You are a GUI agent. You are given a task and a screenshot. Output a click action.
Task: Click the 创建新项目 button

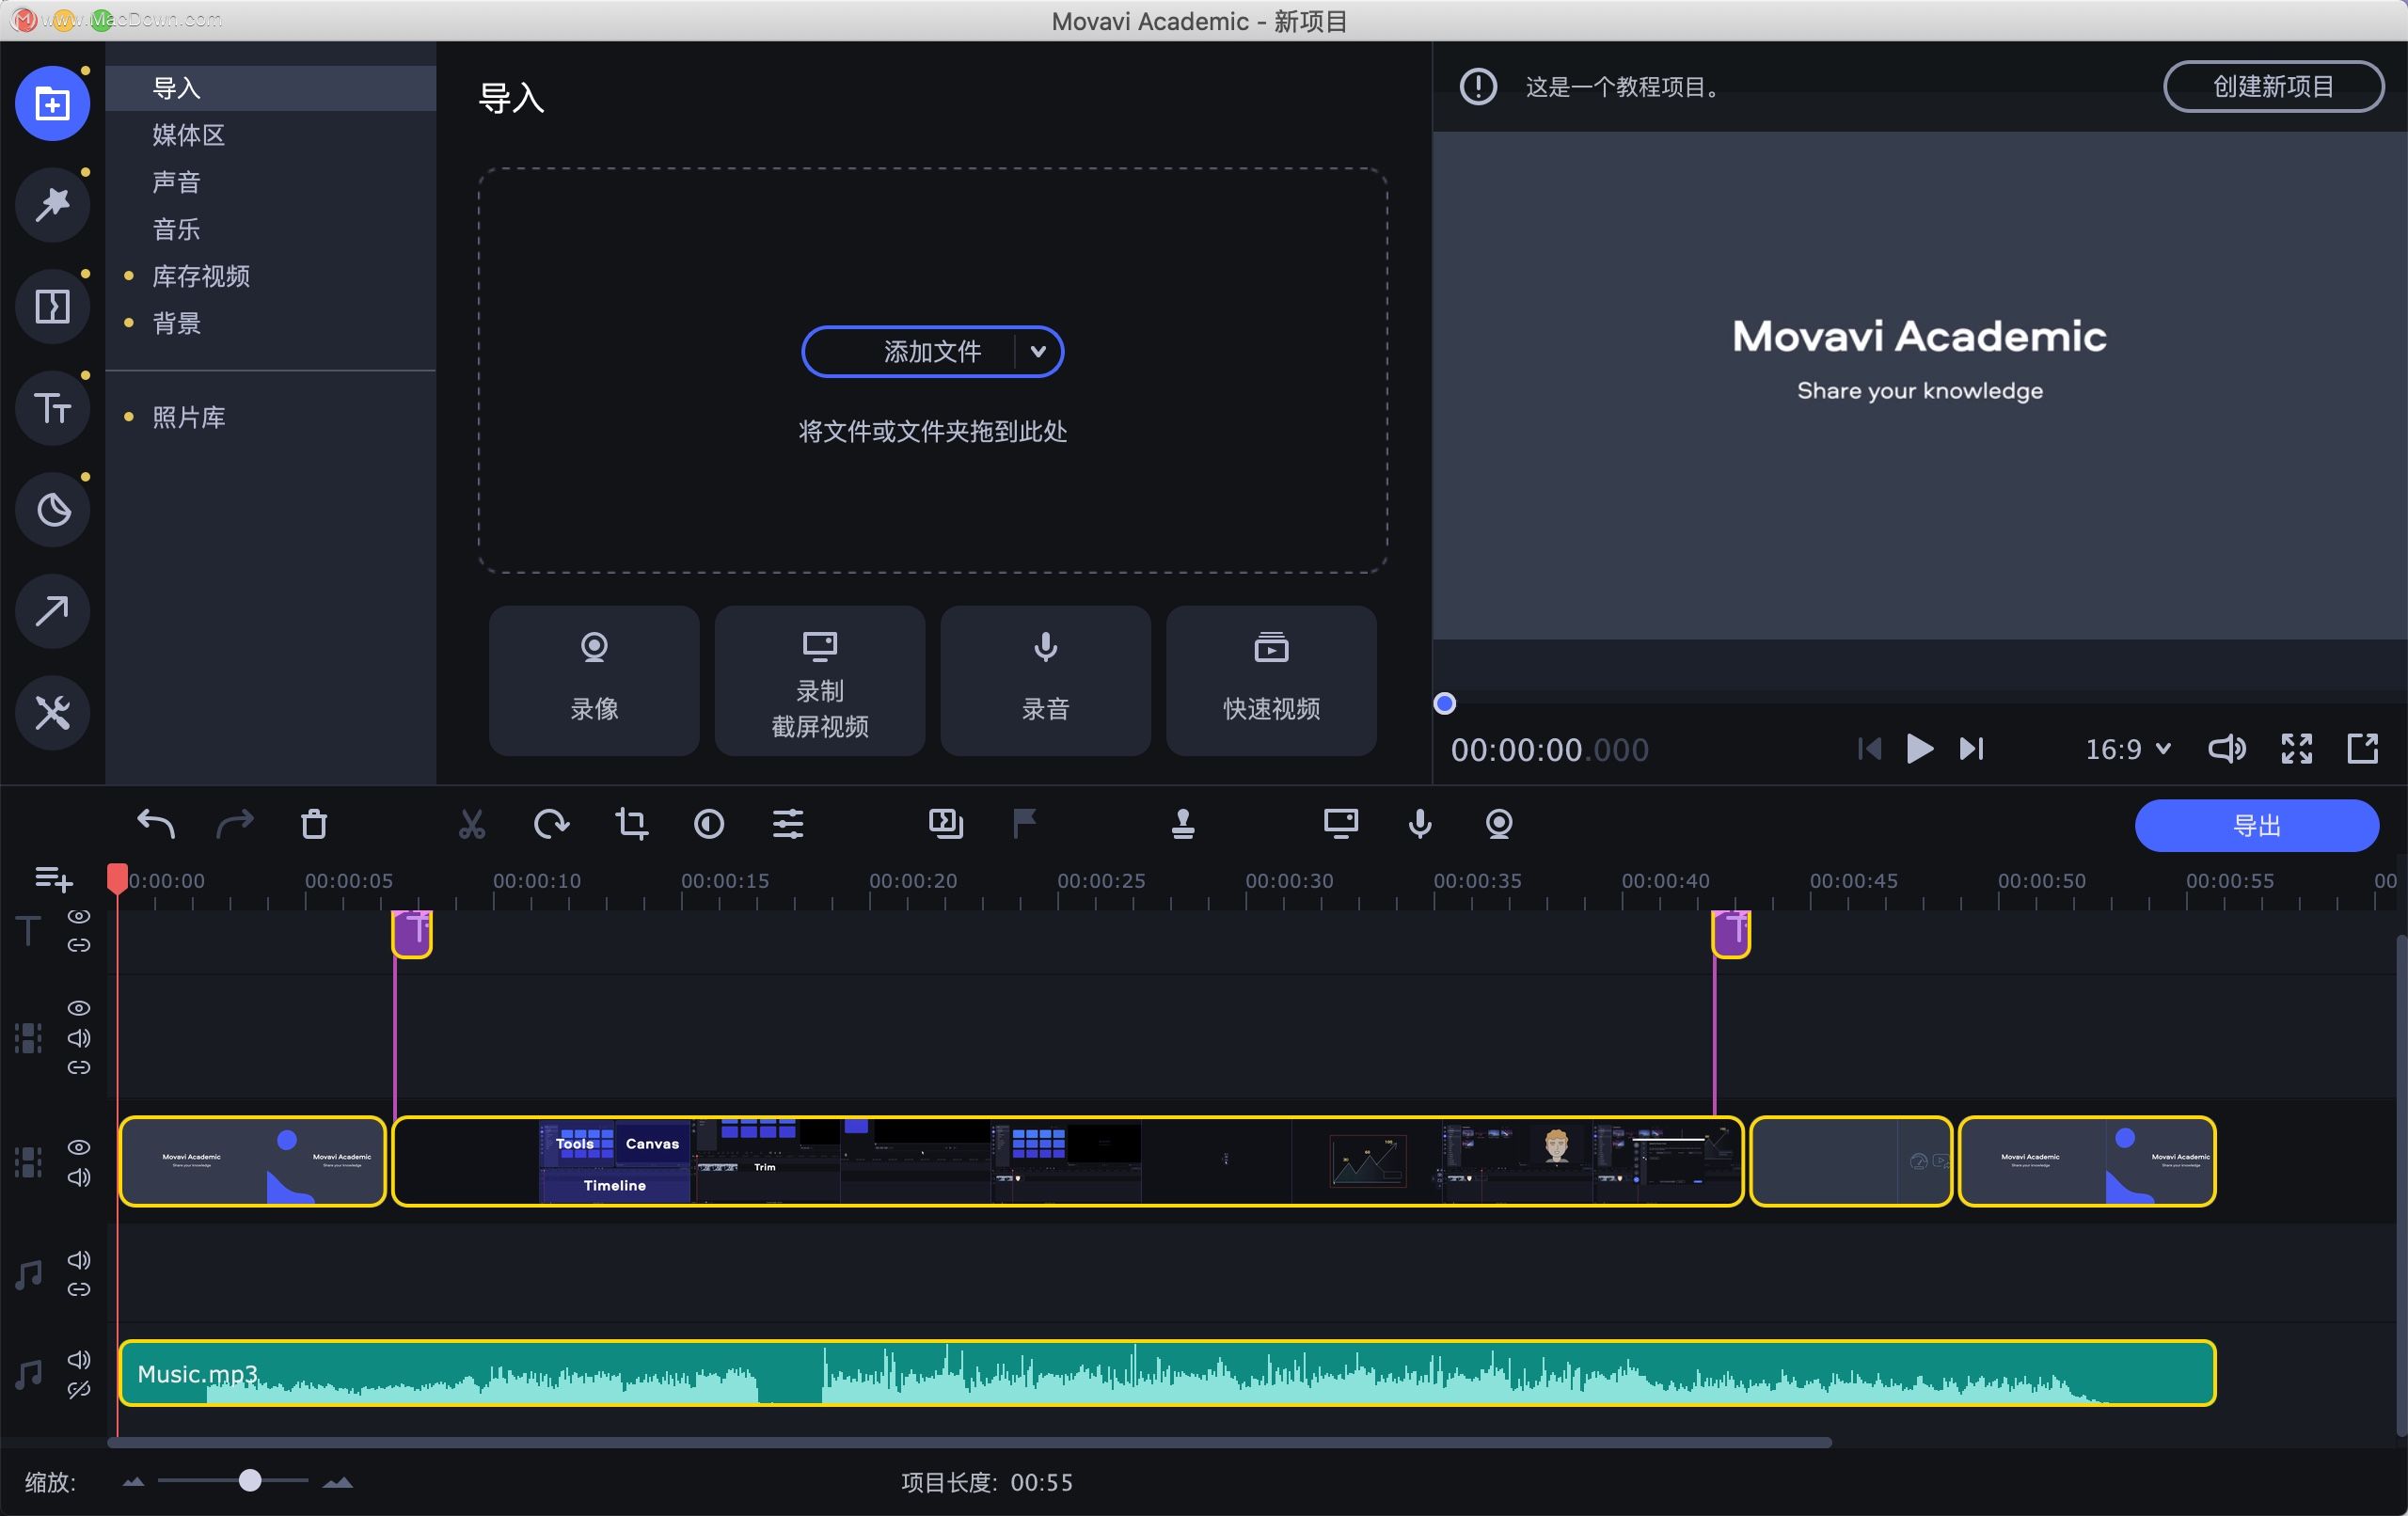(x=2273, y=87)
